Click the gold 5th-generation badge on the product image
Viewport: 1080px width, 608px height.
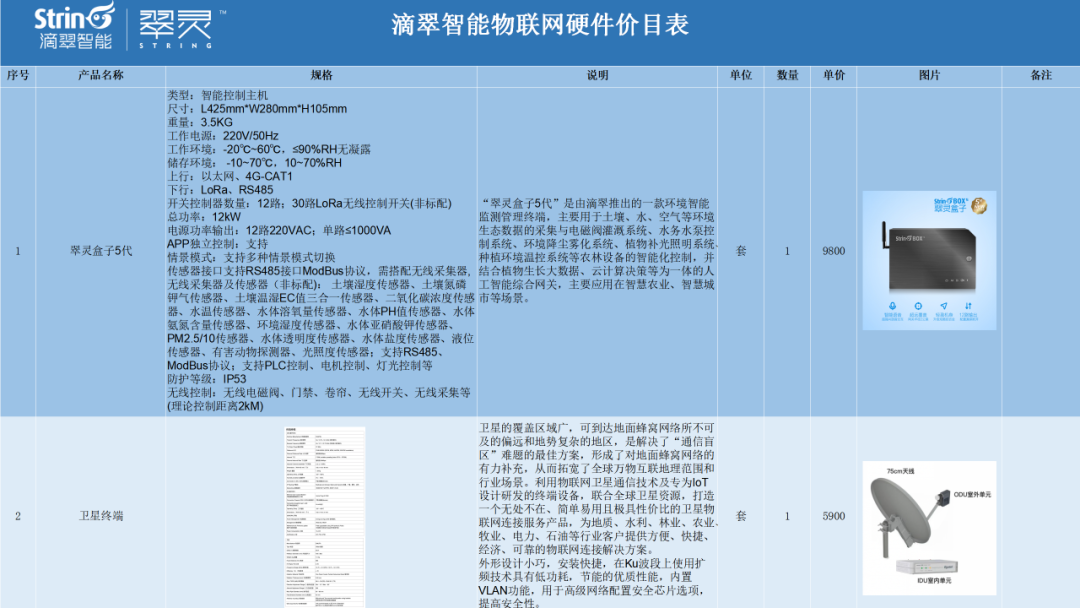(x=981, y=205)
